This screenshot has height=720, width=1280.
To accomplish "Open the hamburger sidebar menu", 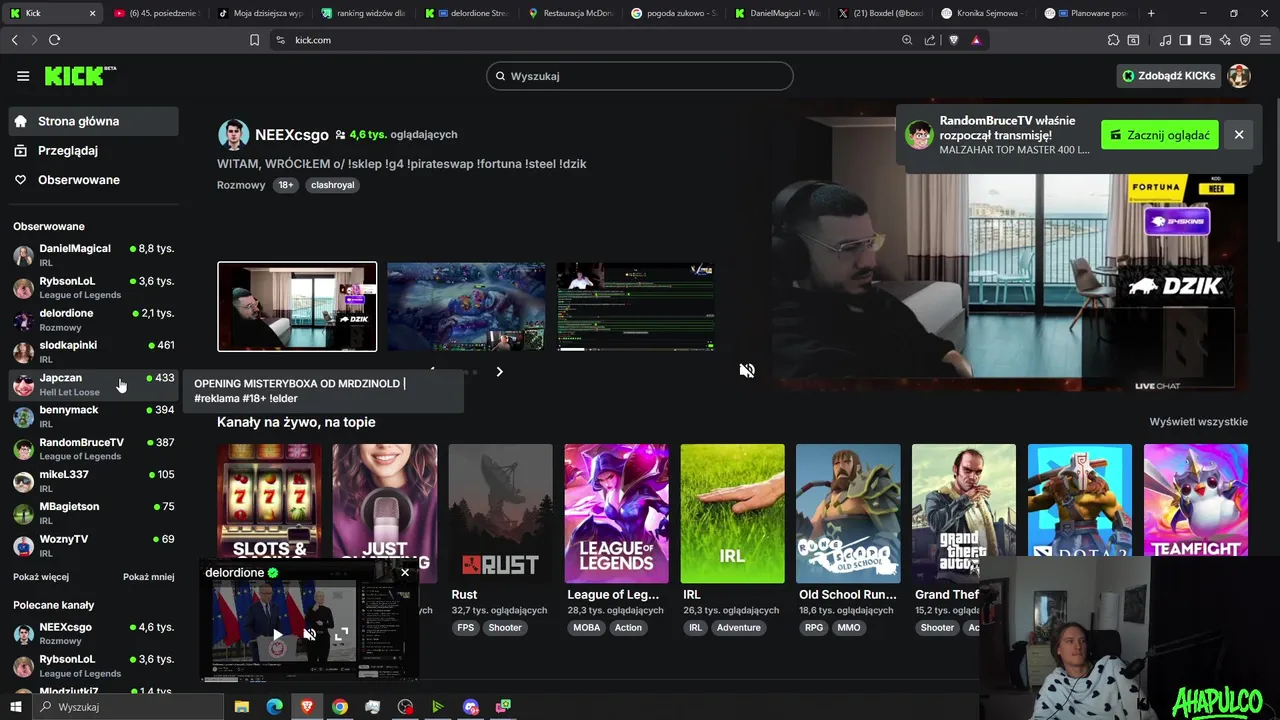I will 23,76.
